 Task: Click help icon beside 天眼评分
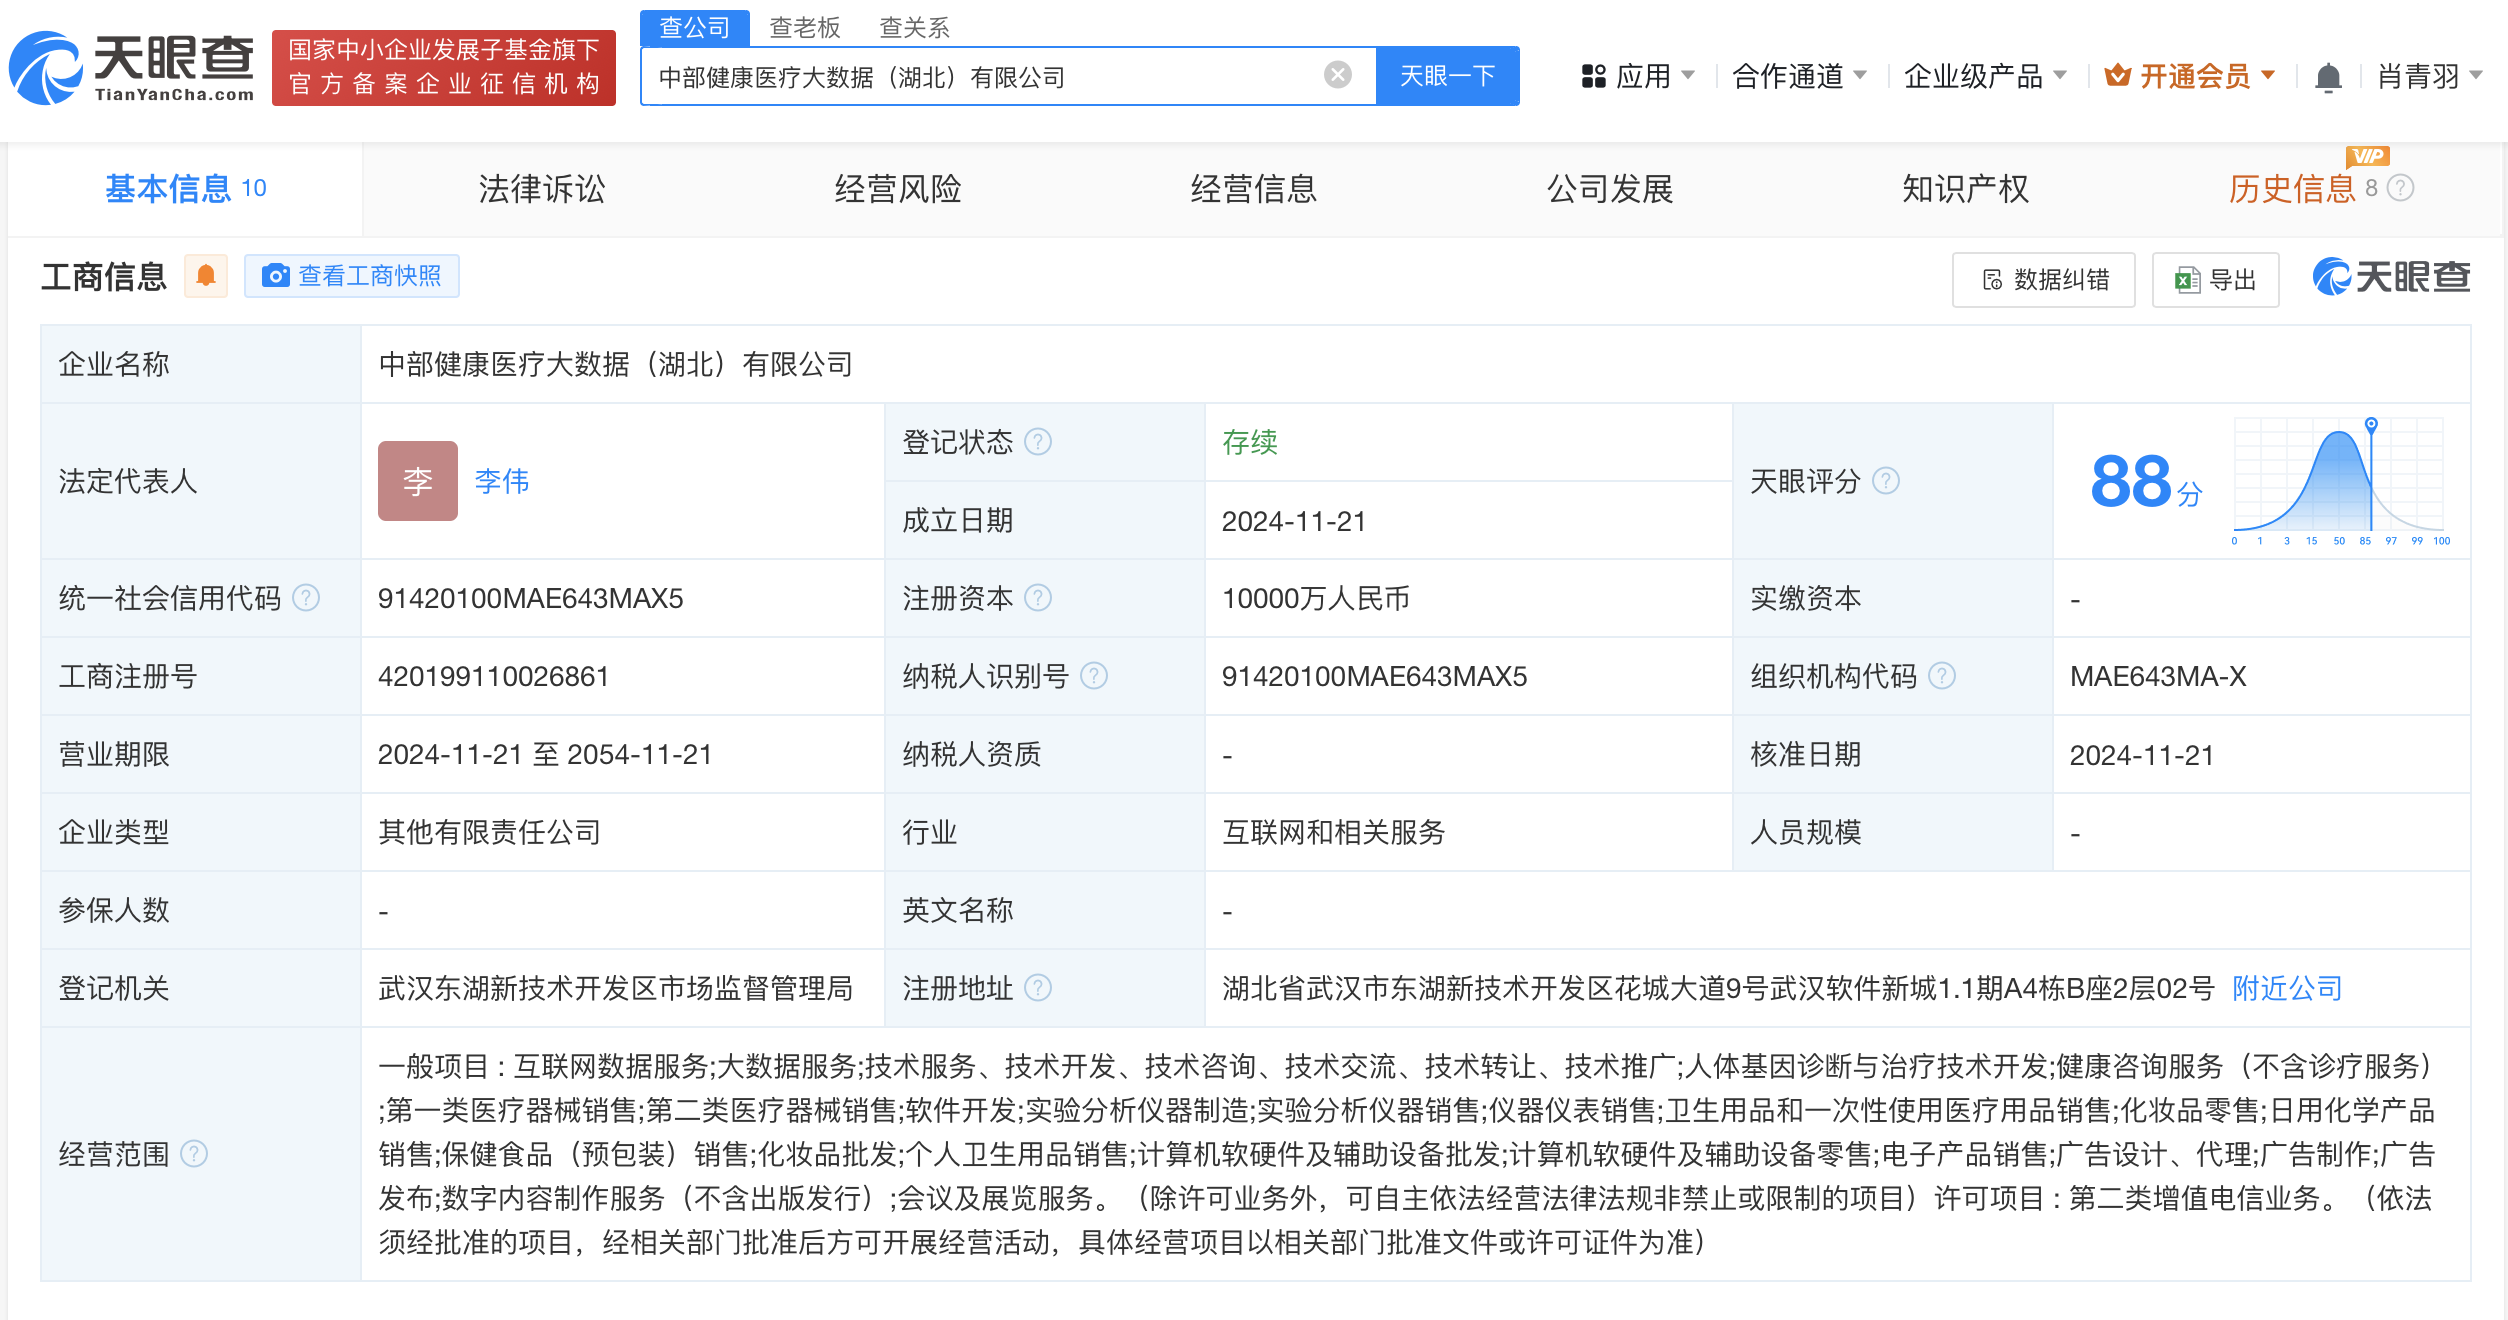click(x=1885, y=481)
